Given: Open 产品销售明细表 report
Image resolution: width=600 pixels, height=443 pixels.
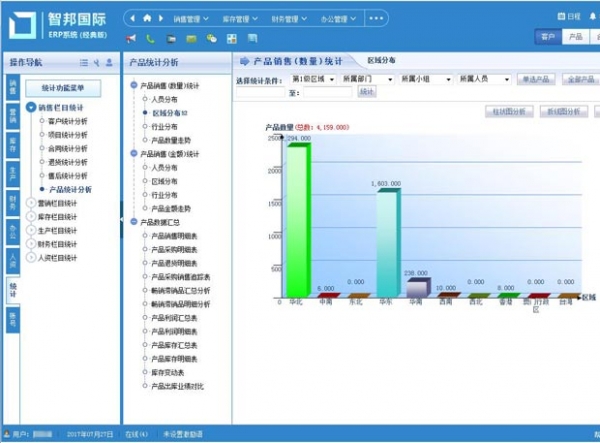Looking at the screenshot, I should 174,236.
